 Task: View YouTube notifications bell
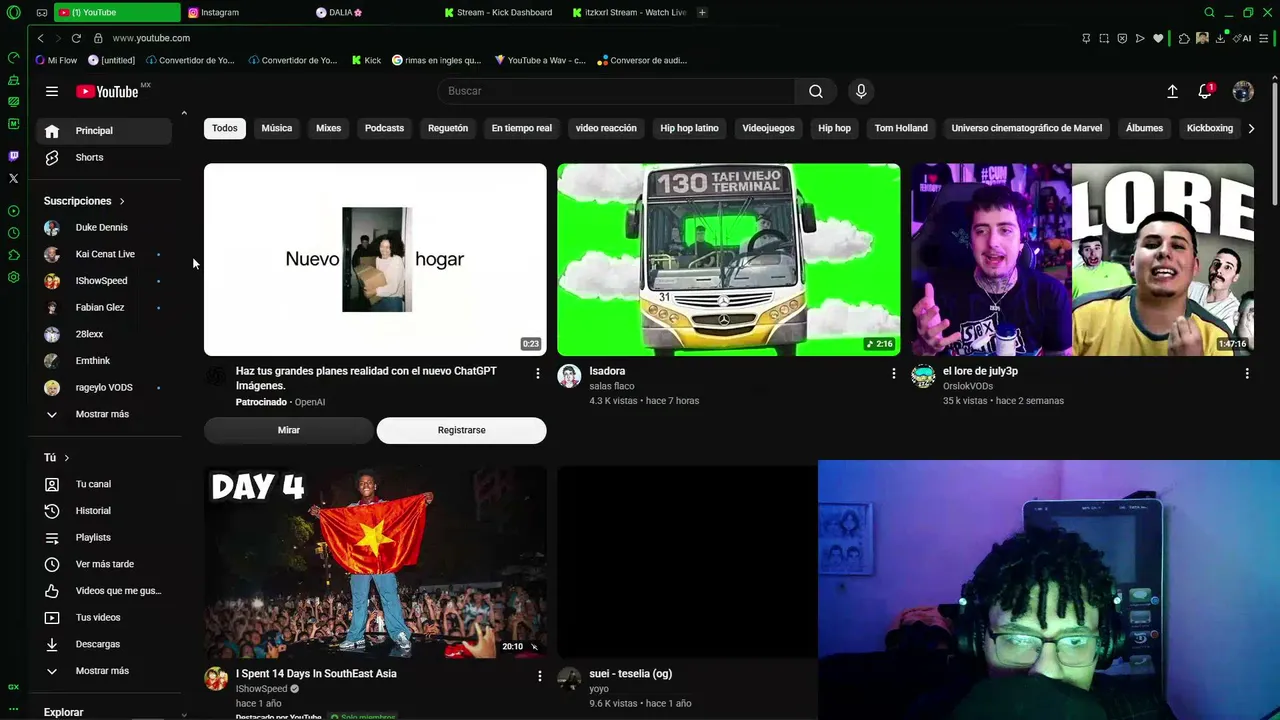pyautogui.click(x=1205, y=91)
